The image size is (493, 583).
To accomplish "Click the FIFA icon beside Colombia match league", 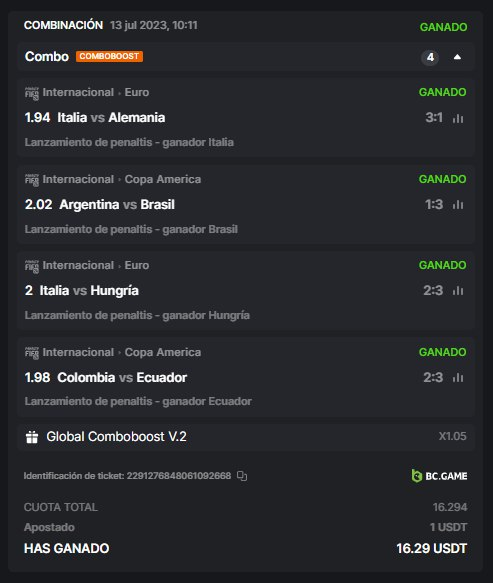I will click(x=32, y=353).
